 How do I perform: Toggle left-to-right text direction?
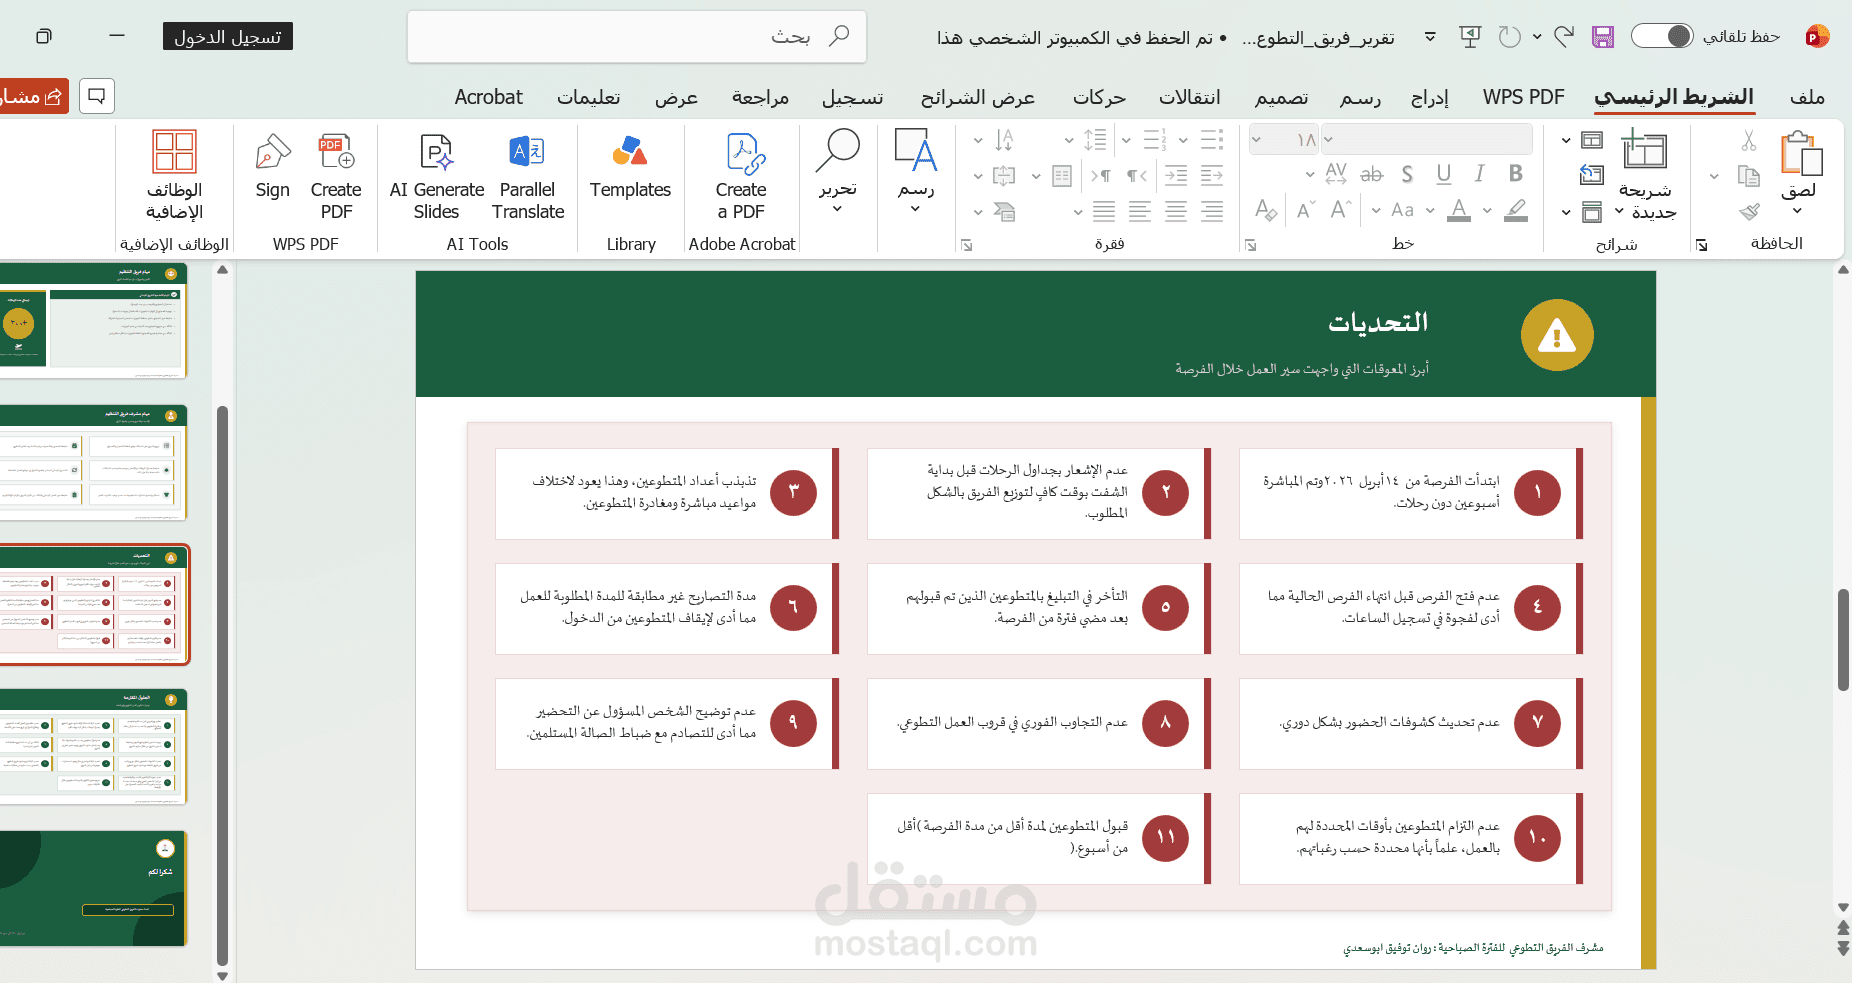click(1101, 176)
